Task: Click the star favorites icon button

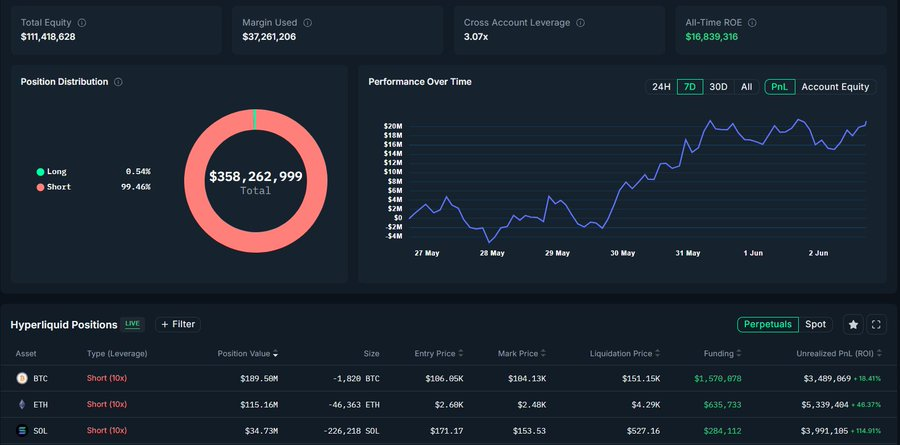Action: (854, 324)
